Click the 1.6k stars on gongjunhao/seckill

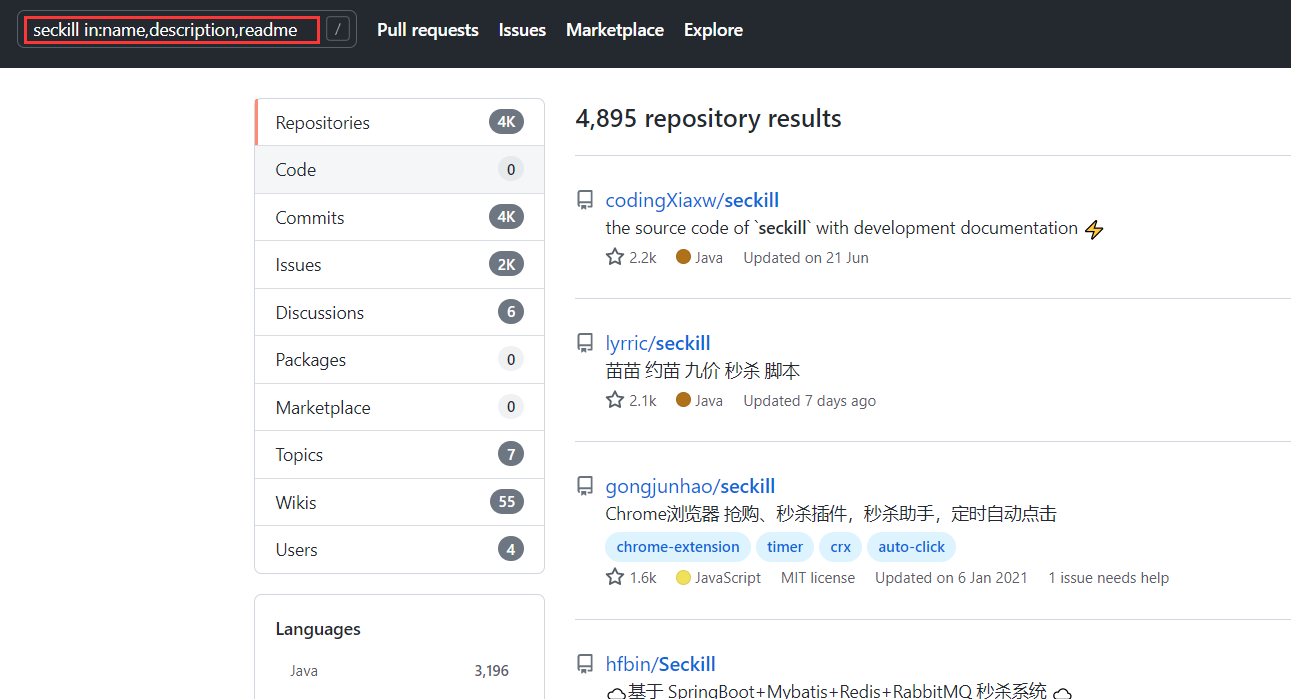[631, 577]
